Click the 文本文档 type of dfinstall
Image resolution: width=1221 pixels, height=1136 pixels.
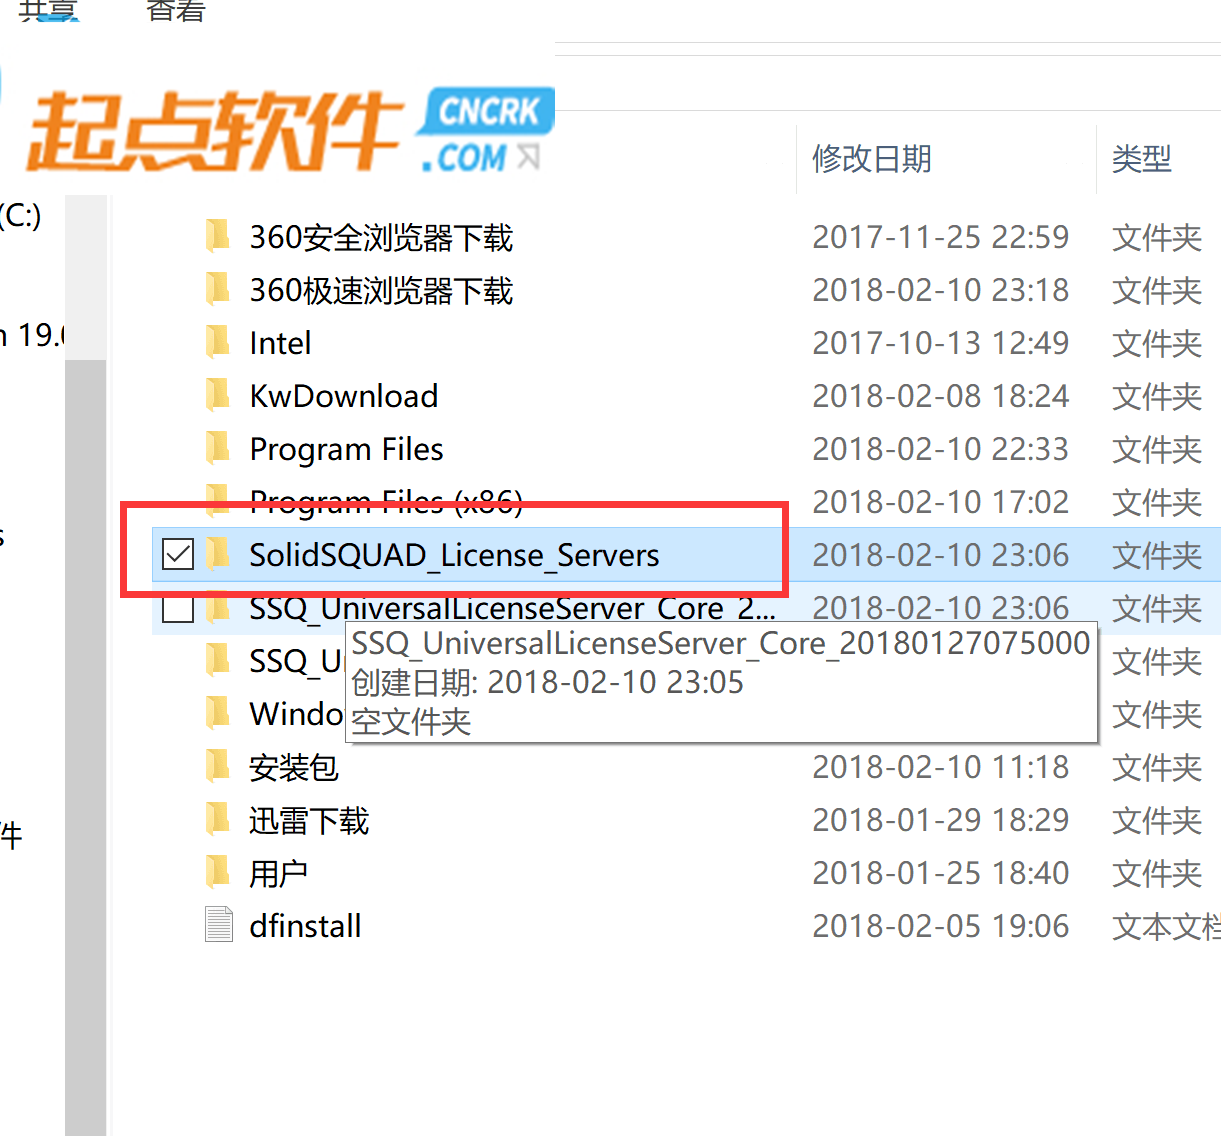[1166, 926]
